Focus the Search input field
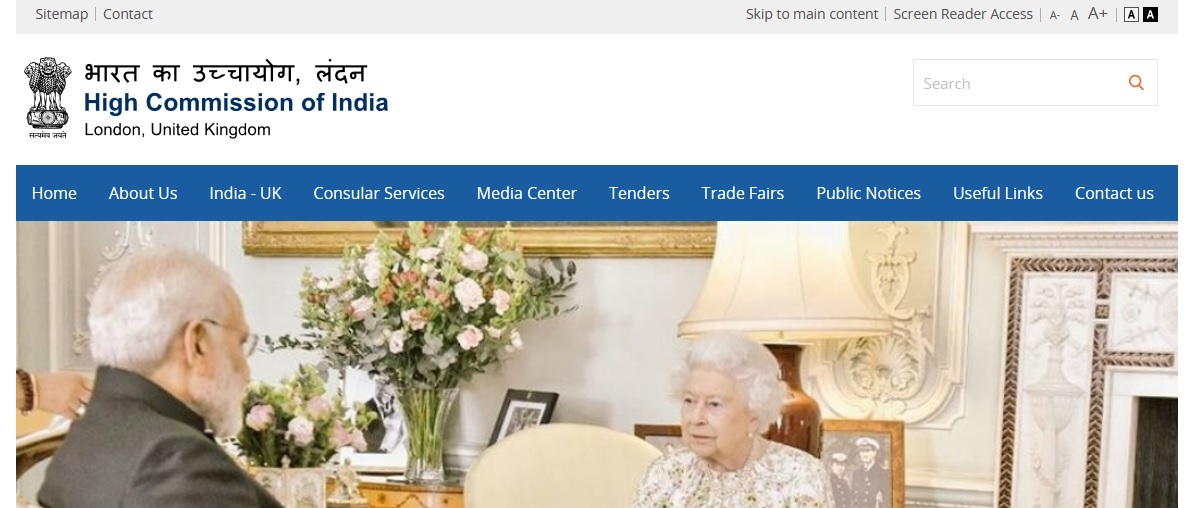Viewport: 1191px width, 508px height. tap(1018, 83)
